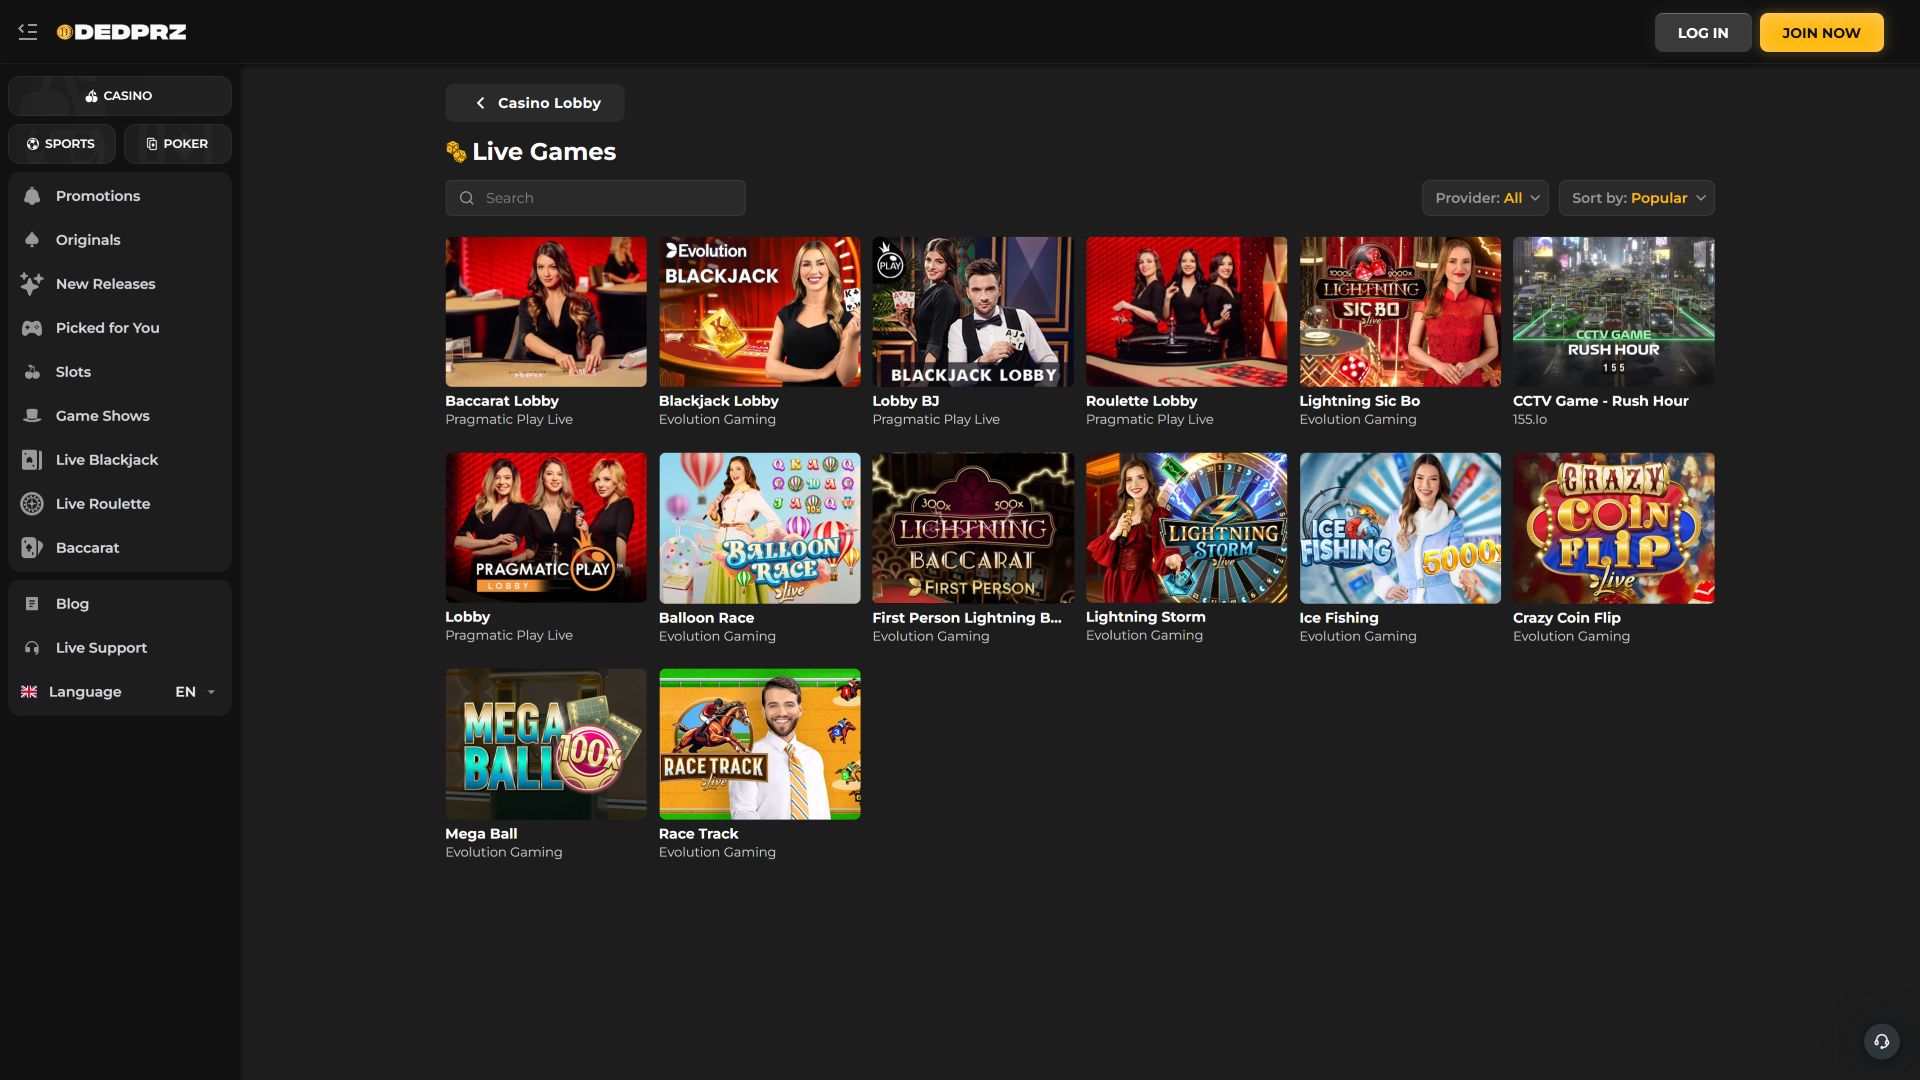1920x1080 pixels.
Task: Open the Roulette Lobby game thumbnail
Action: (x=1187, y=312)
